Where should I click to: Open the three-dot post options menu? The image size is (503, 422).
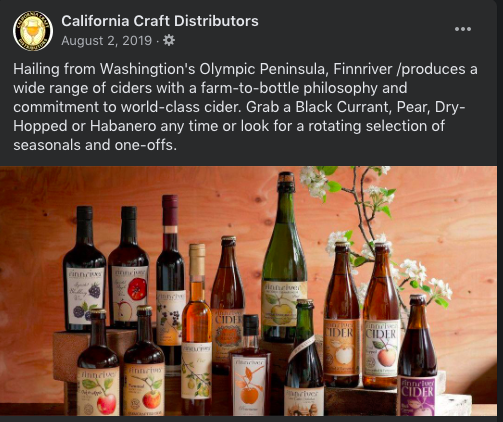(463, 29)
